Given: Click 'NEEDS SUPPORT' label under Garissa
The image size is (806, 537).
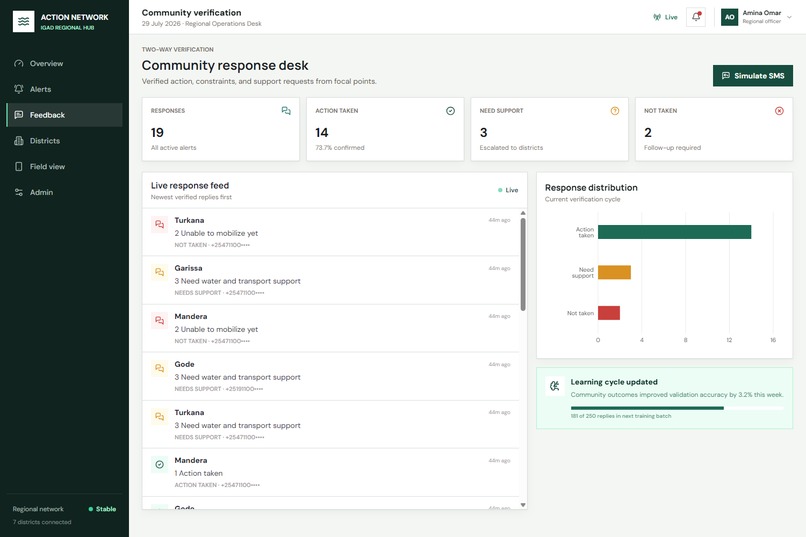Looking at the screenshot, I should click(x=197, y=293).
